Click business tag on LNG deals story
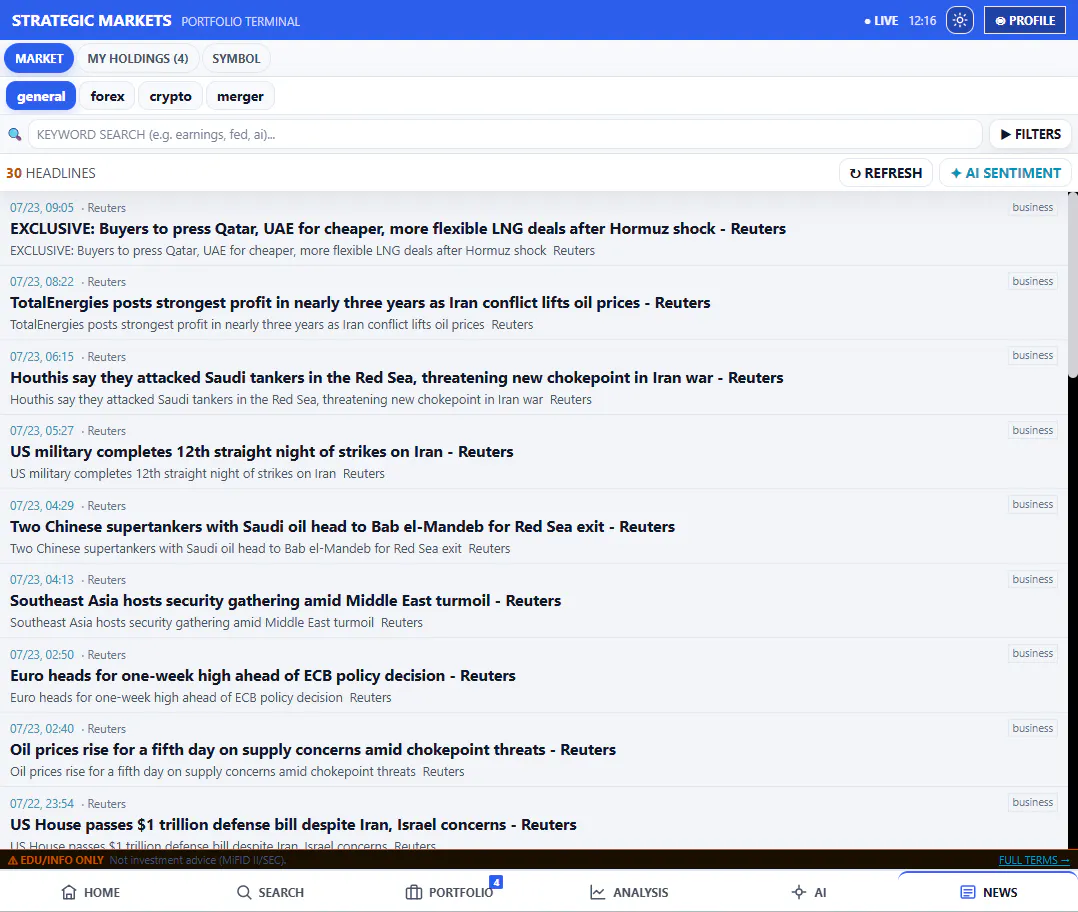Viewport: 1078px width, 912px height. (1032, 207)
